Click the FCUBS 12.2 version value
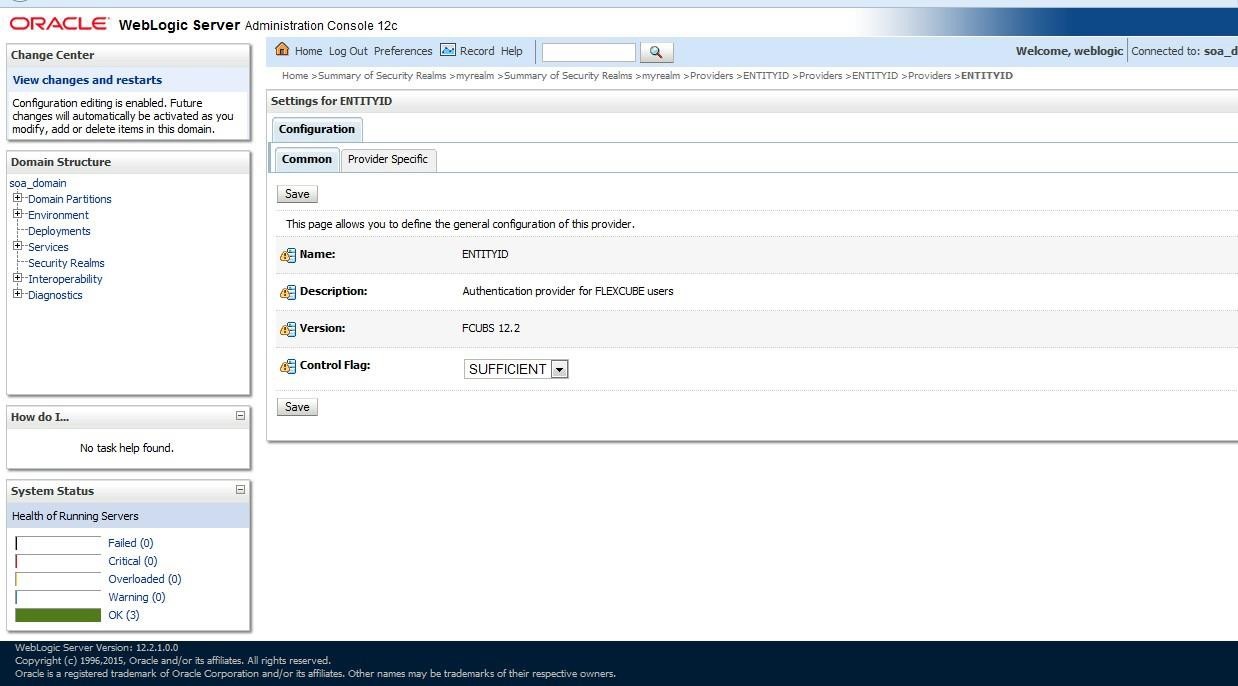This screenshot has width=1238, height=686. pyautogui.click(x=491, y=328)
